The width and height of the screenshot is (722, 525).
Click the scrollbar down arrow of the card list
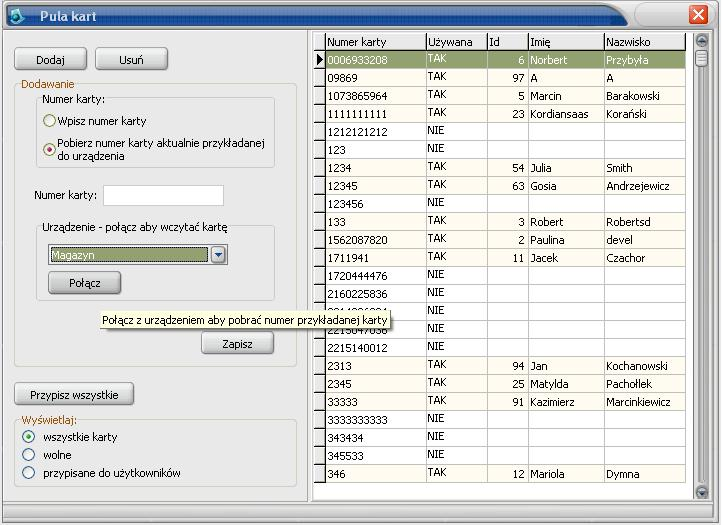click(x=702, y=492)
